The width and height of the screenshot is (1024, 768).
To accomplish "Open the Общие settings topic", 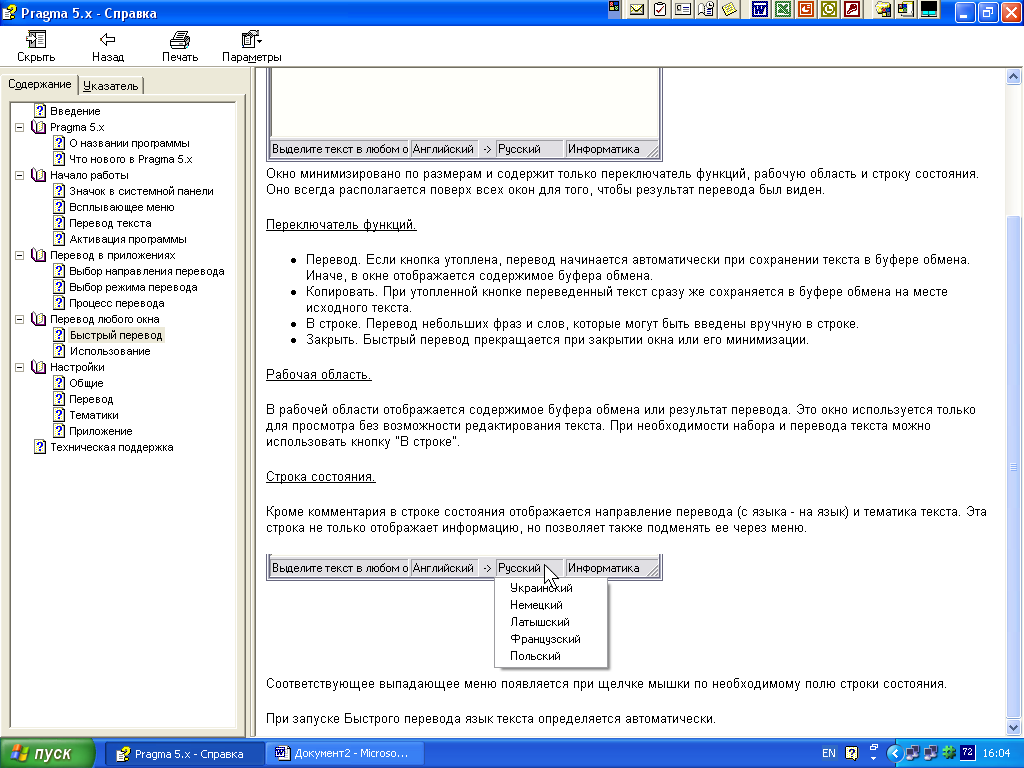I will click(86, 383).
